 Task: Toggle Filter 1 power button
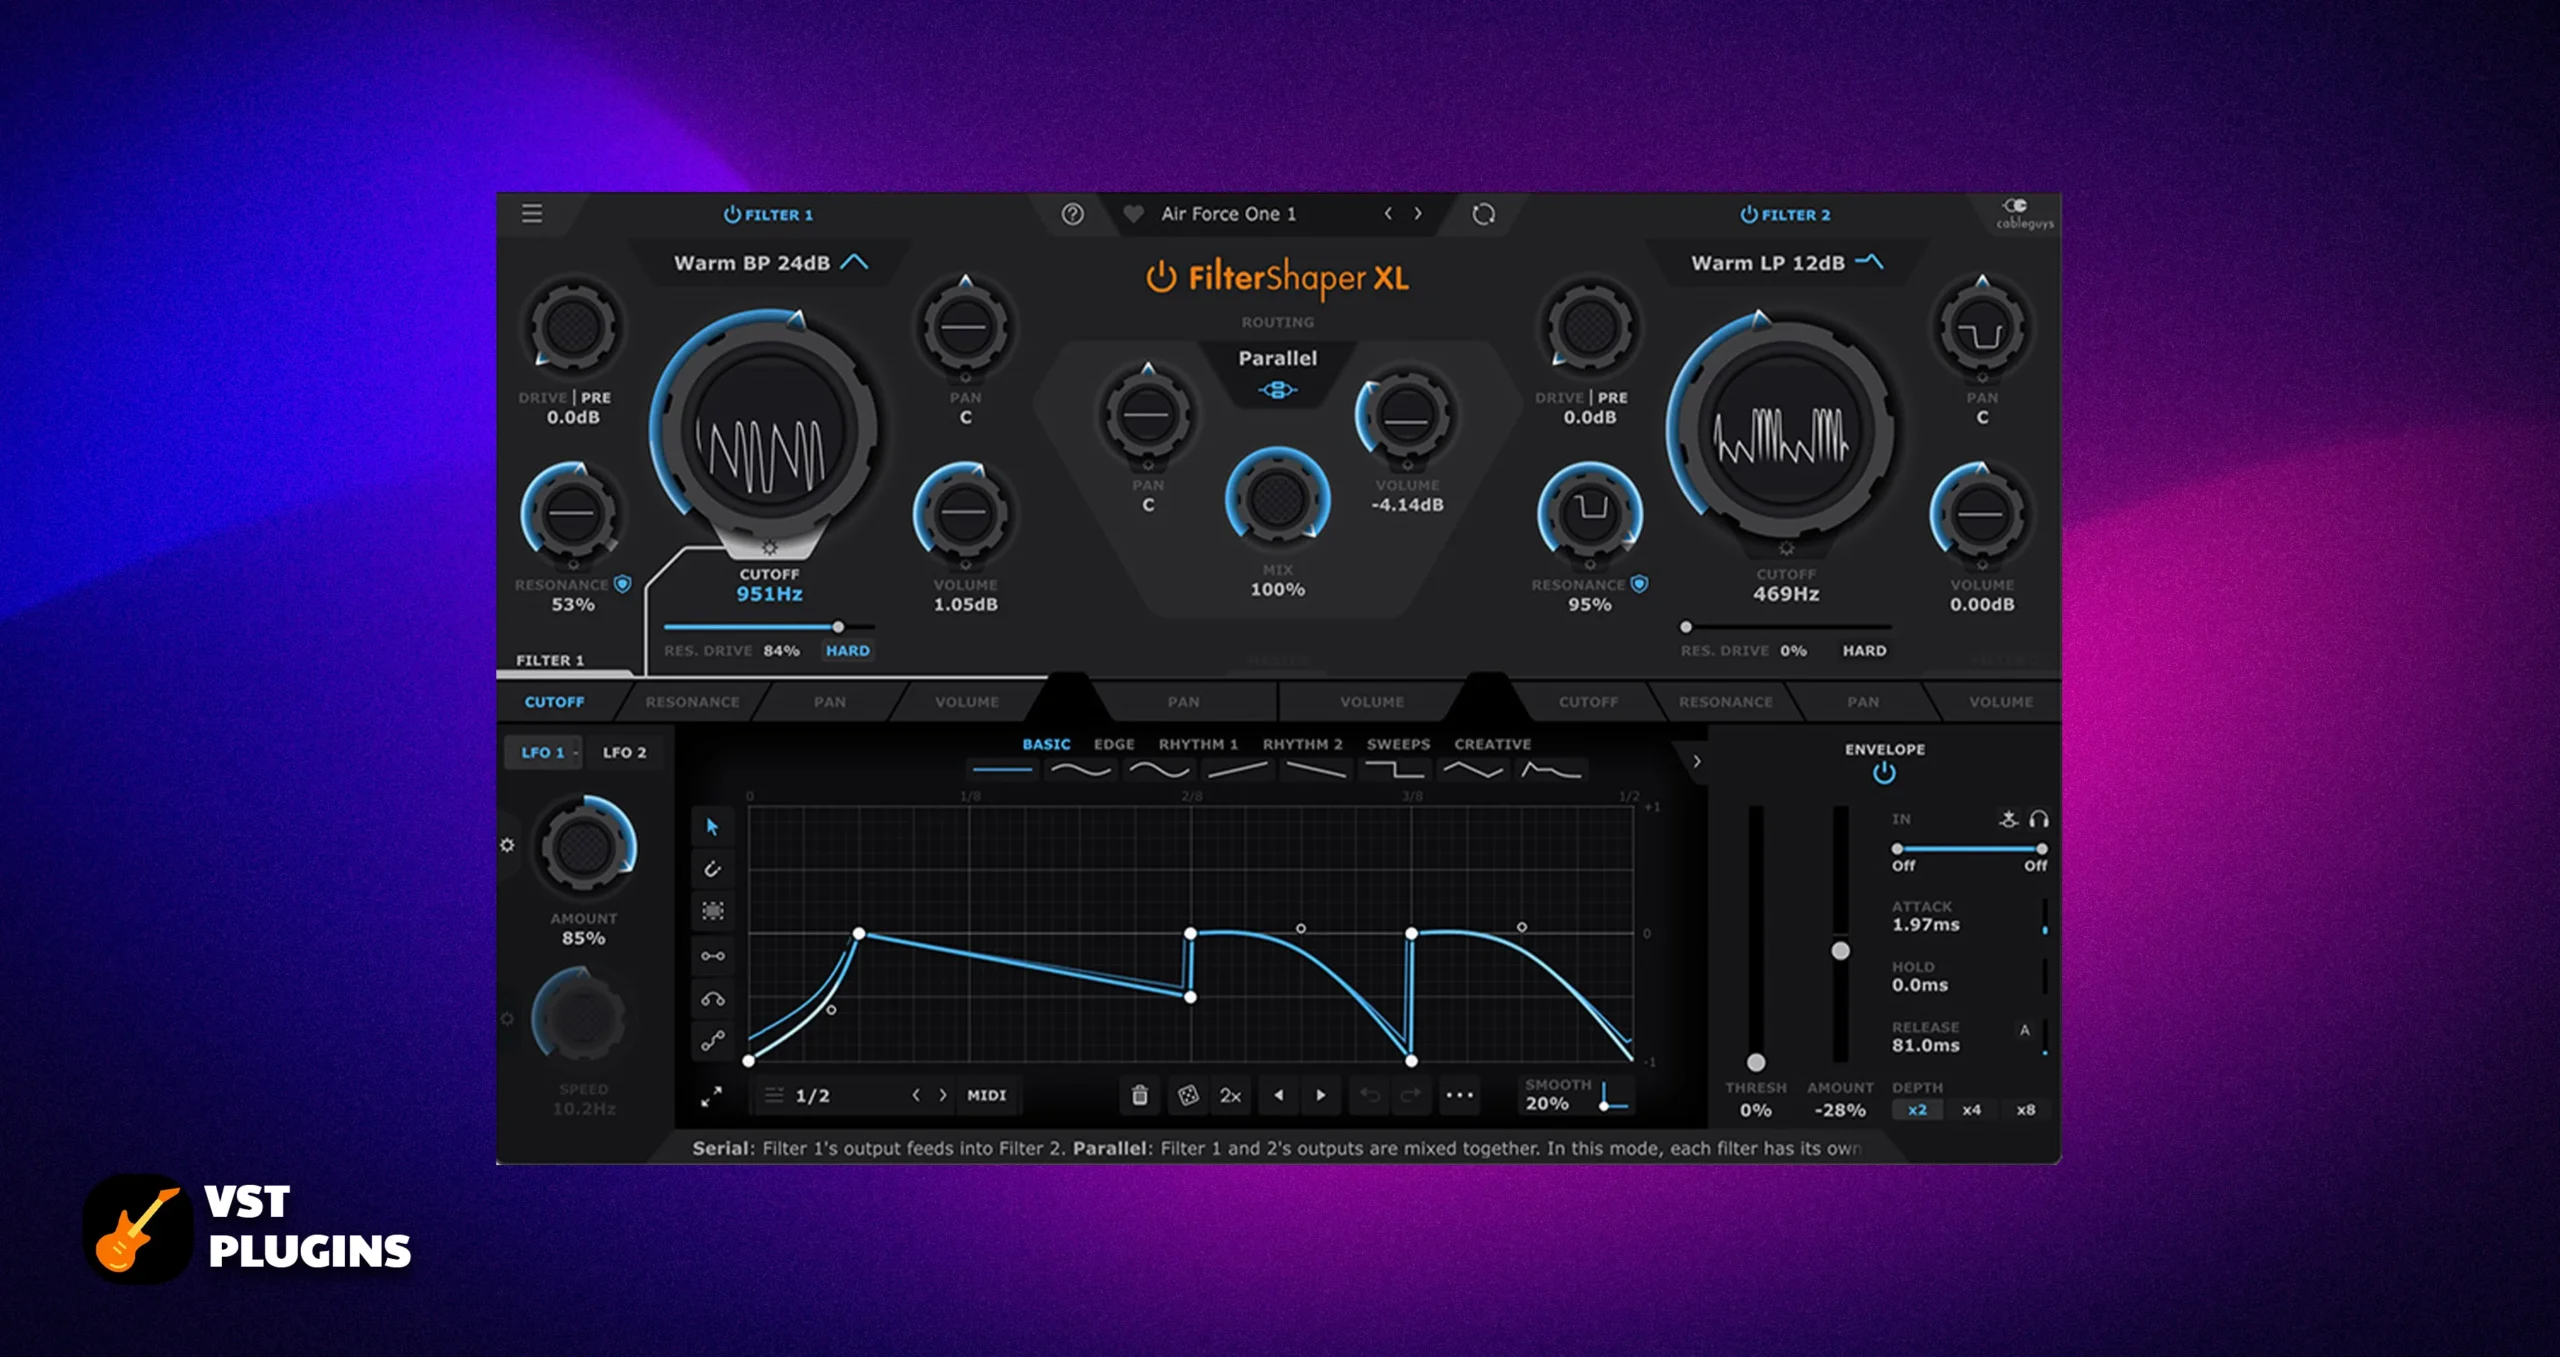732,214
